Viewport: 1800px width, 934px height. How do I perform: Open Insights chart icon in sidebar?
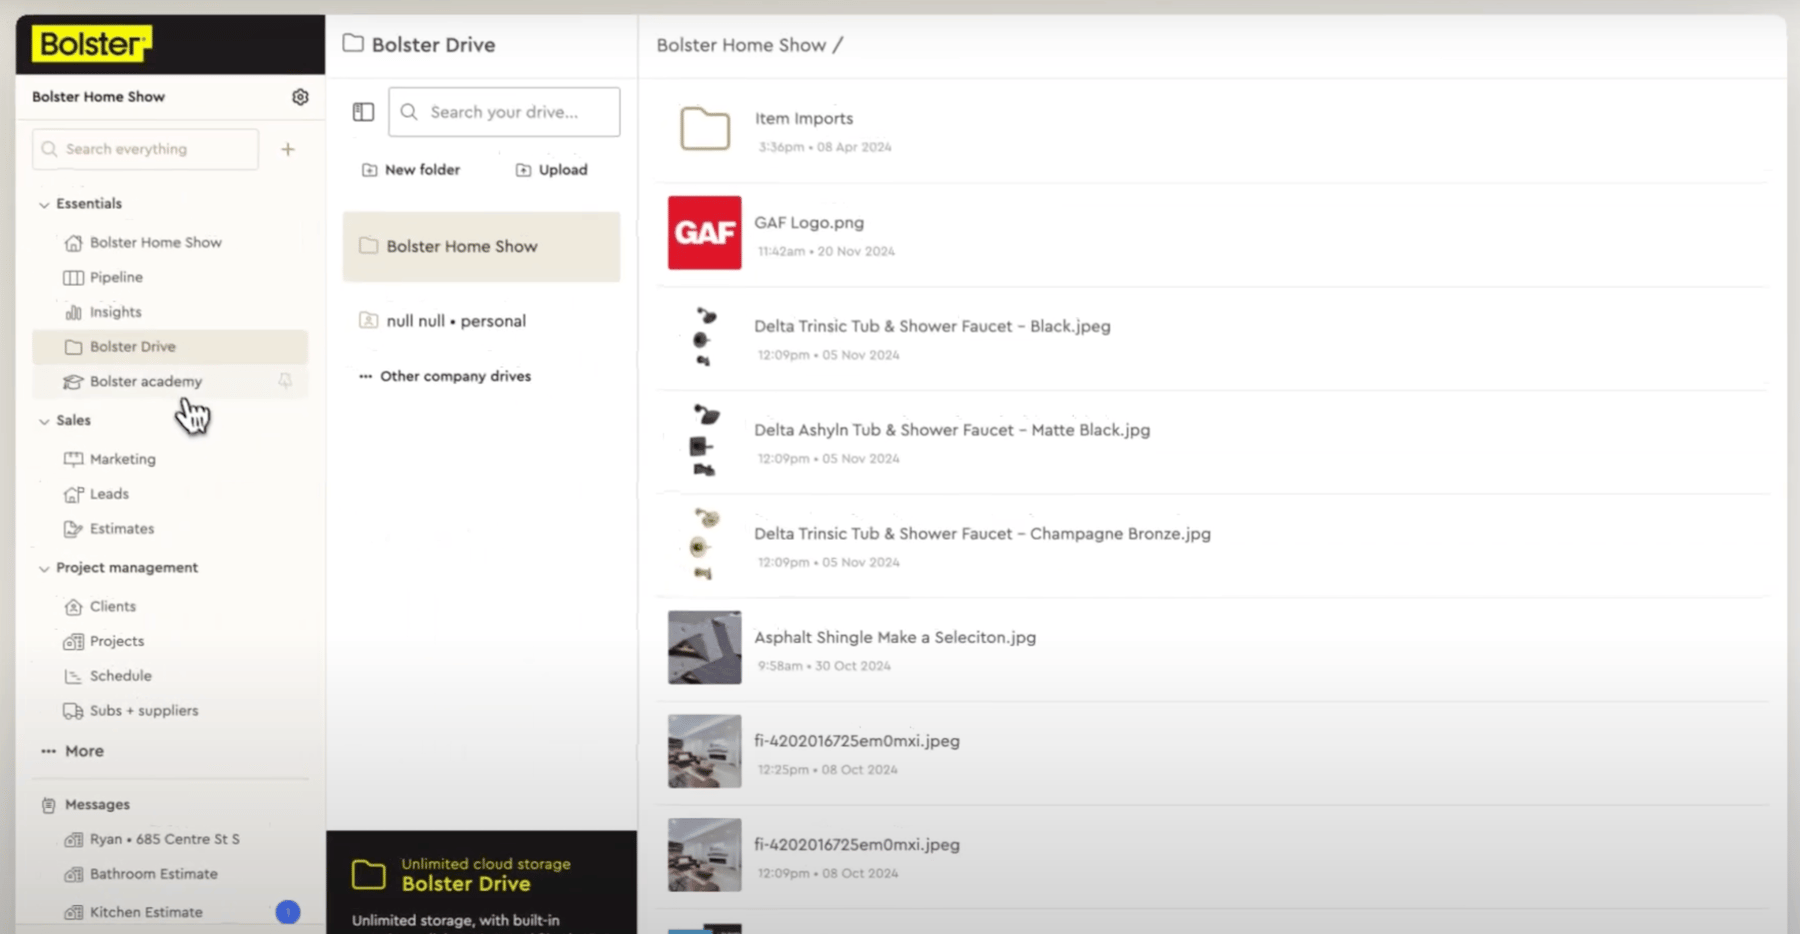click(74, 312)
